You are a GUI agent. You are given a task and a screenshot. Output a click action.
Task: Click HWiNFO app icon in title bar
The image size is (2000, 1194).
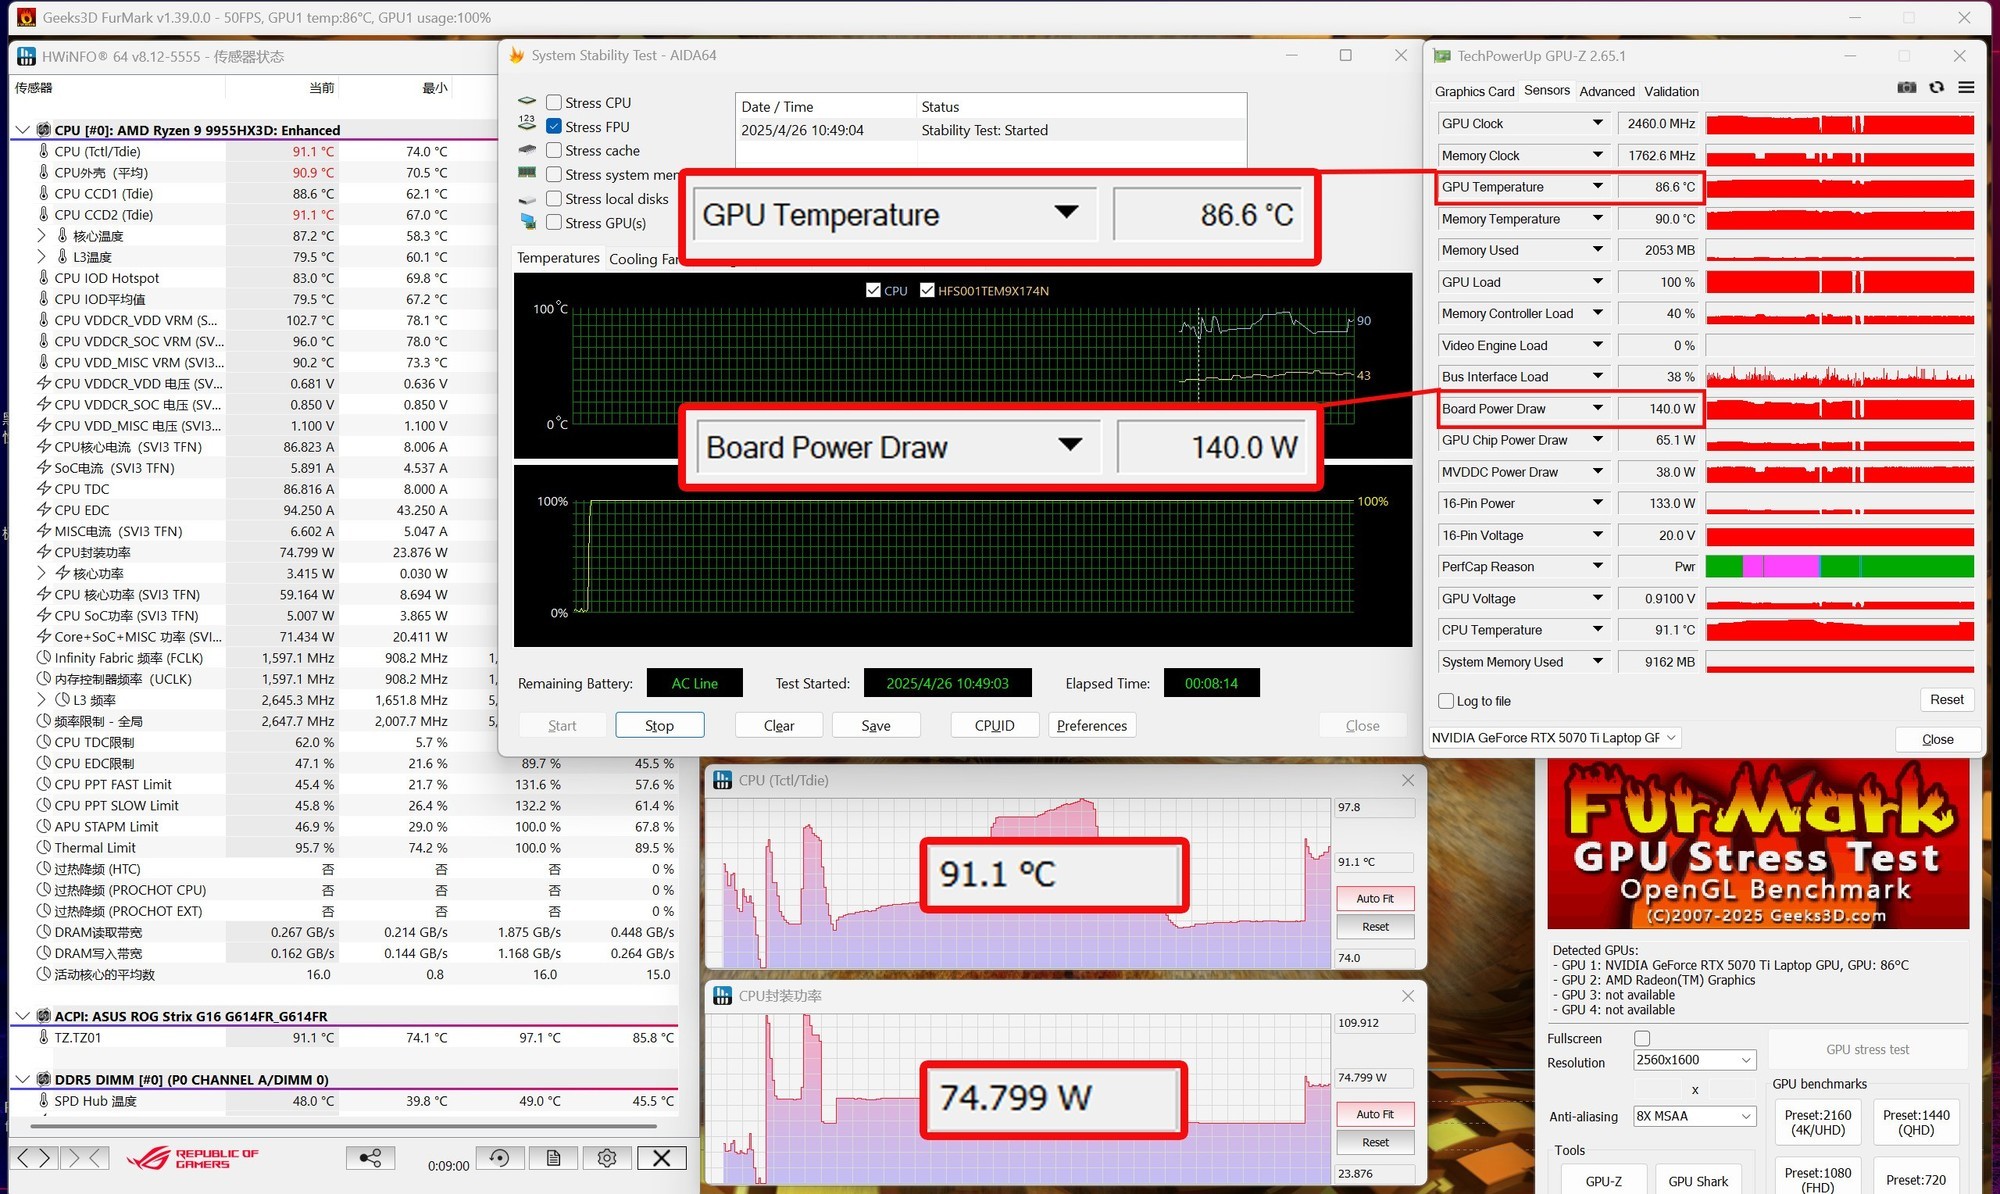point(26,56)
